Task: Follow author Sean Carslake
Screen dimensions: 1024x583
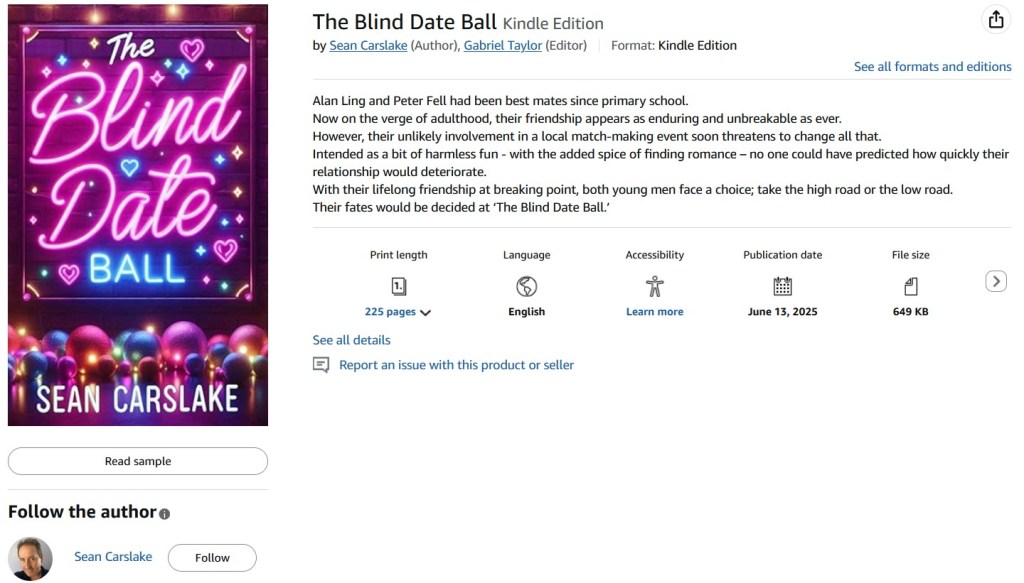Action: click(212, 558)
